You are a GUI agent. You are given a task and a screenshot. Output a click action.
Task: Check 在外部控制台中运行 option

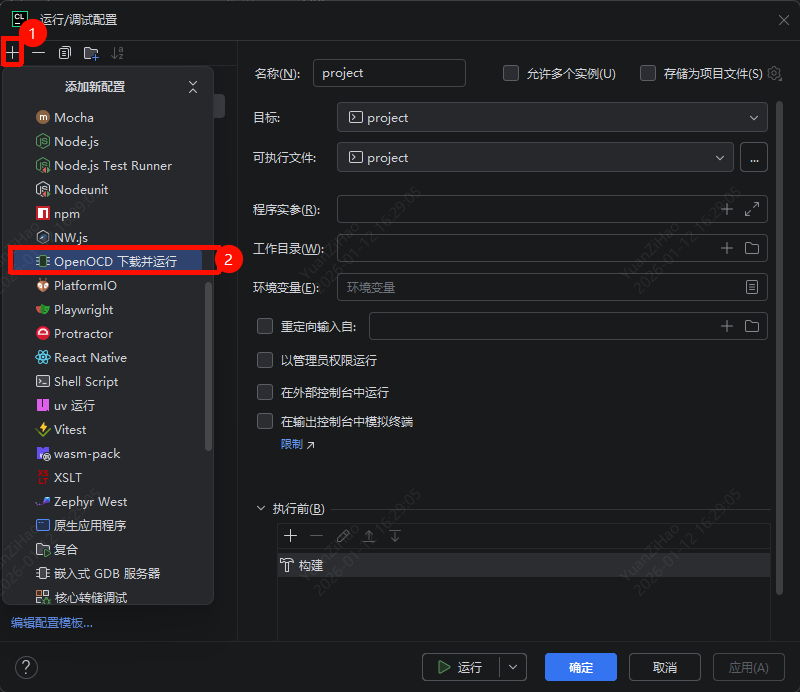(265, 392)
